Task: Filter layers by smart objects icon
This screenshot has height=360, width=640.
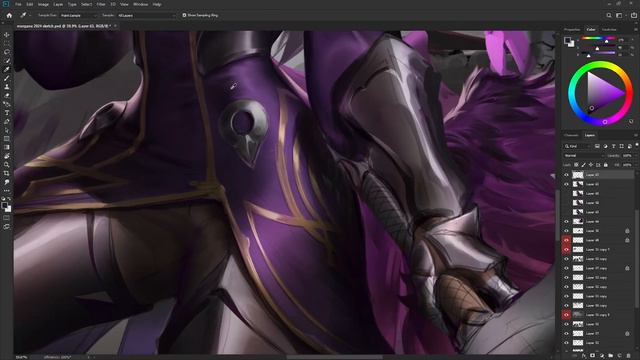Action: tap(629, 146)
